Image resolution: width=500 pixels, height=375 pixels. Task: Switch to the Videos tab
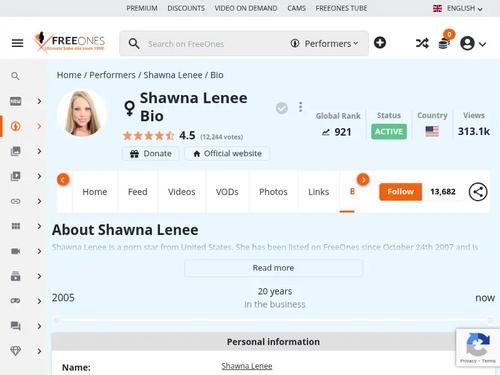coord(182,192)
